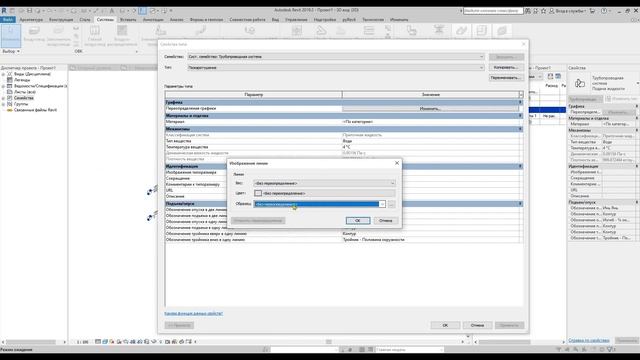Click the URL parameter row
This screenshot has width=640, height=360.
click(196, 190)
